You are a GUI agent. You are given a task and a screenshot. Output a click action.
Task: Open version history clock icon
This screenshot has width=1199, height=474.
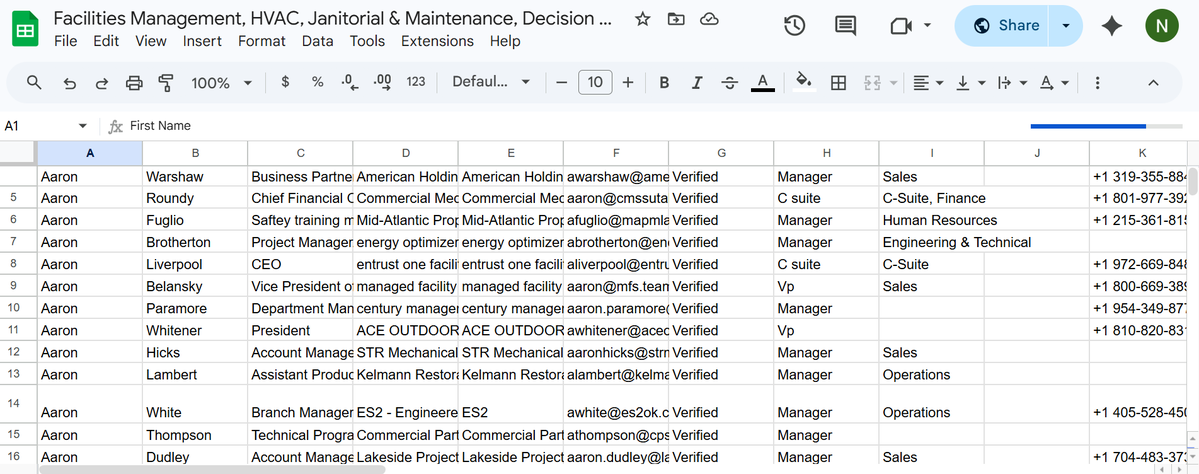(x=794, y=26)
